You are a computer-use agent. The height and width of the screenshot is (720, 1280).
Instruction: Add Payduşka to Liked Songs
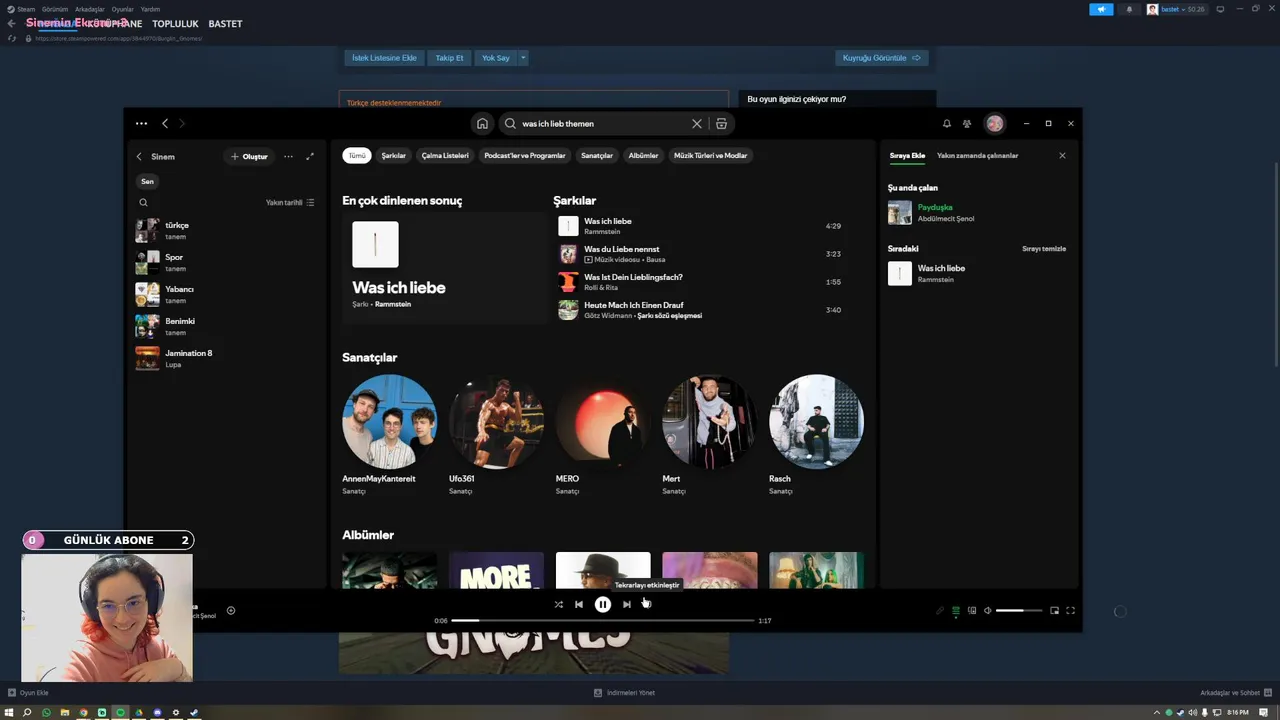[x=231, y=611]
